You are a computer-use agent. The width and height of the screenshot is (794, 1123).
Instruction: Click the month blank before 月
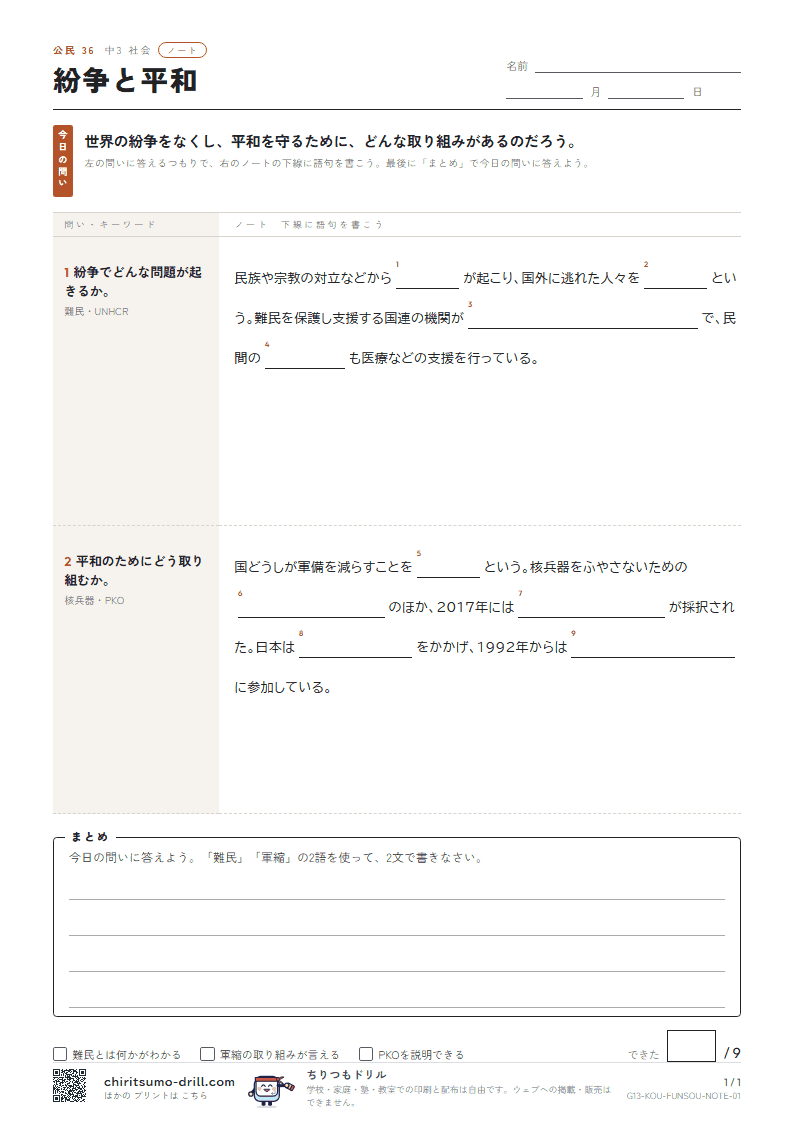click(x=544, y=92)
